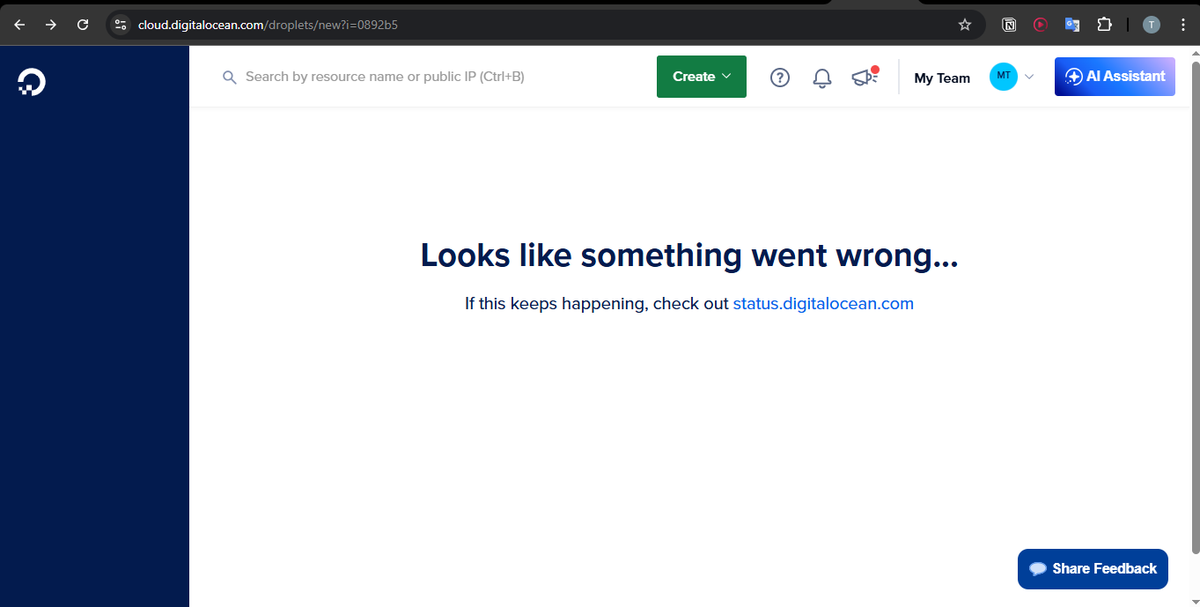Open the Chrome profile T avatar
1200x607 pixels.
1152,25
